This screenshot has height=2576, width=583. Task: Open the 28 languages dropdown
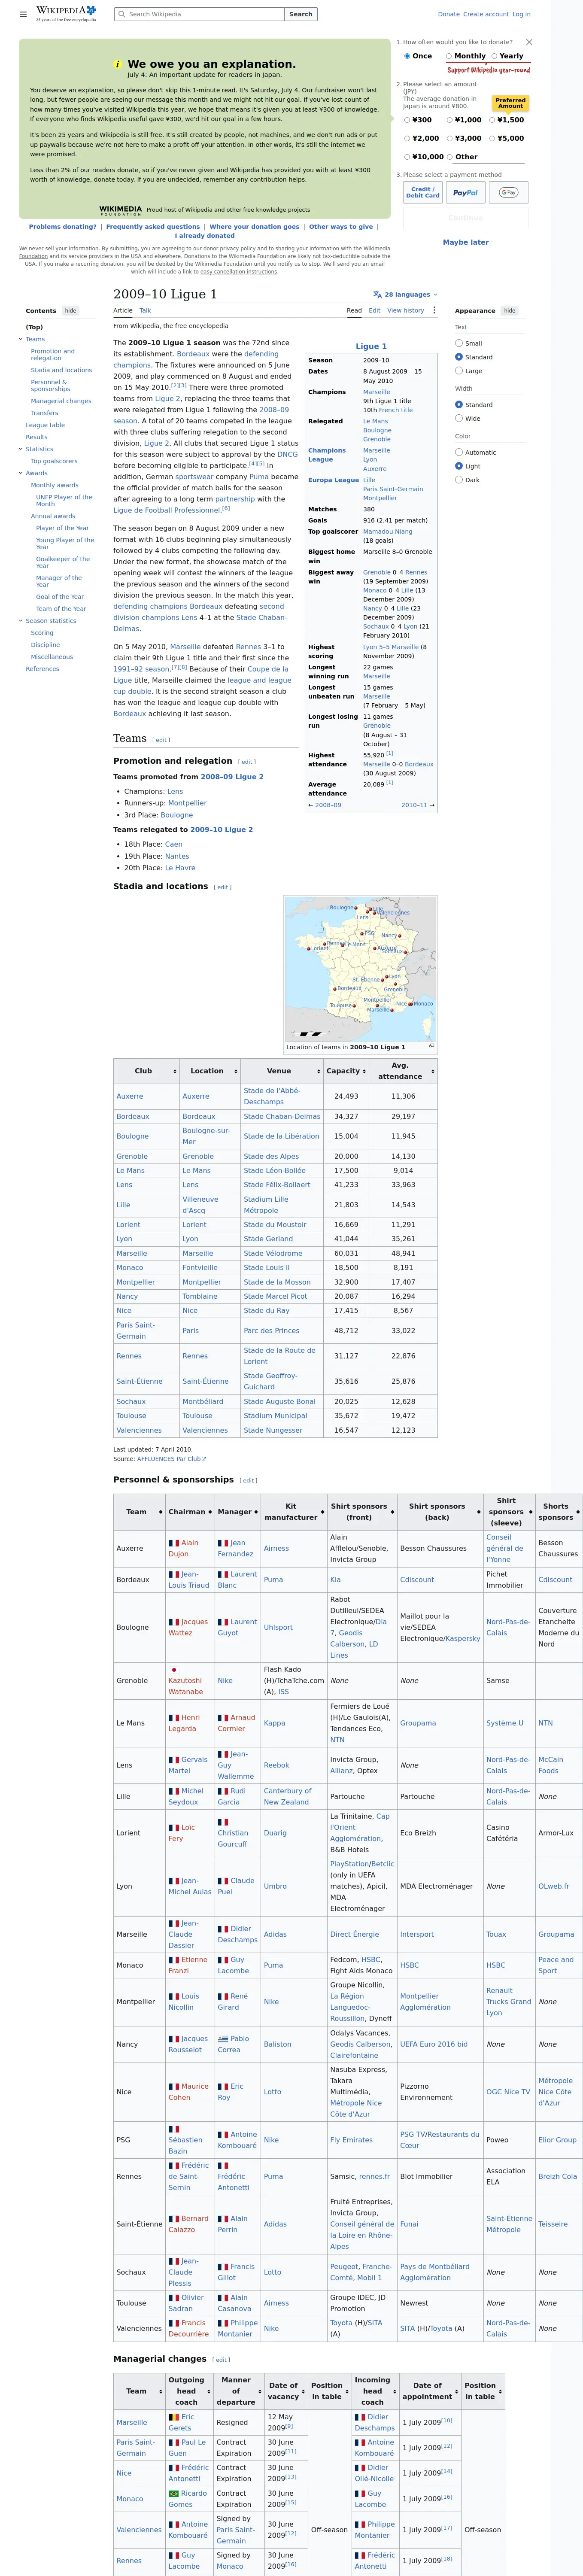[x=405, y=295]
